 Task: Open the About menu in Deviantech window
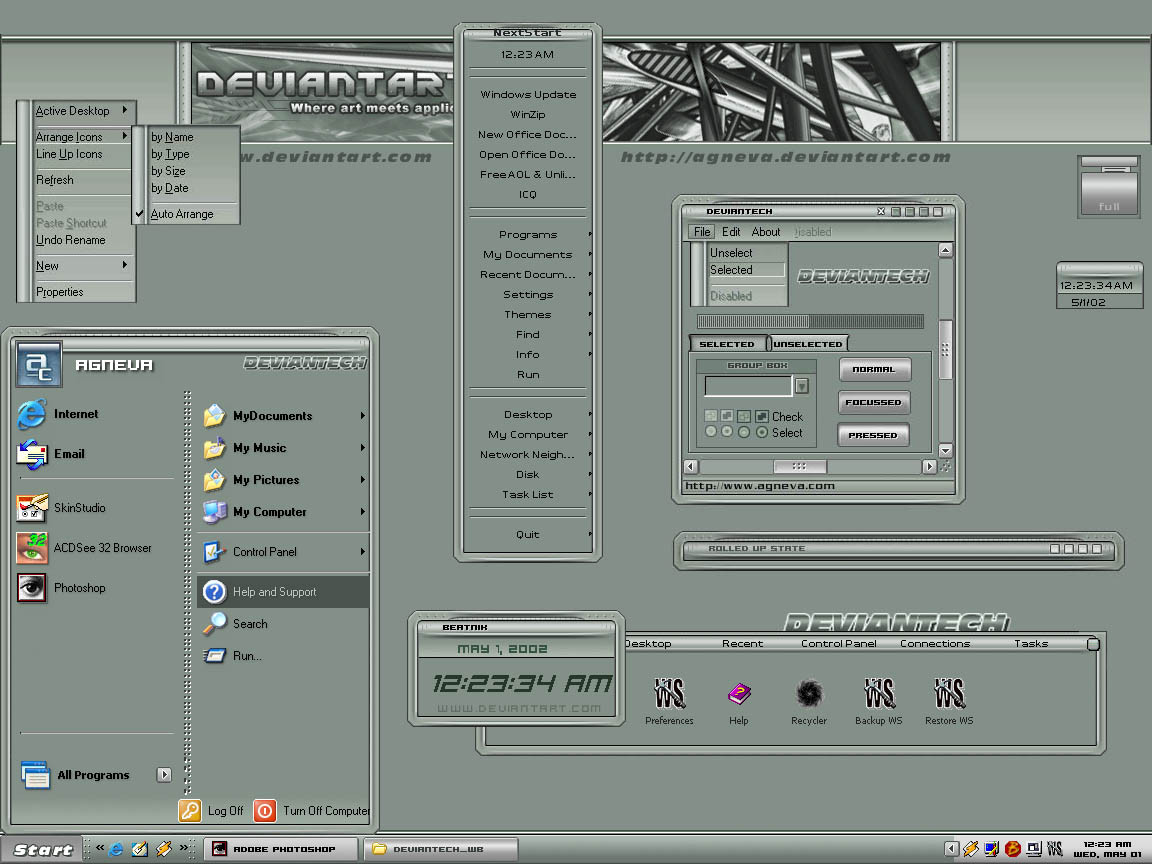(766, 231)
